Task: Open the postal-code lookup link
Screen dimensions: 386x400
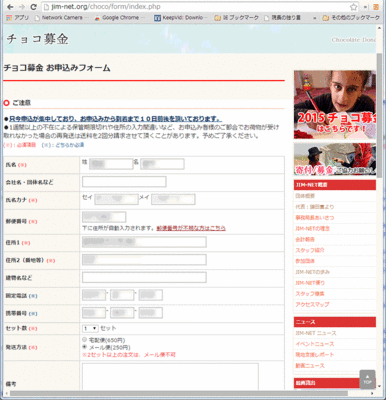Action: coord(191,228)
